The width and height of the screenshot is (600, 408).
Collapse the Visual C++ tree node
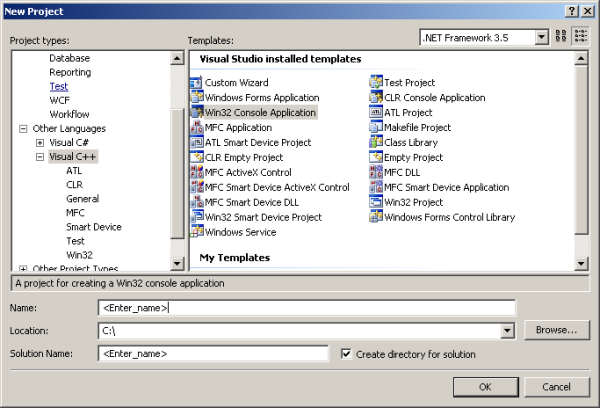pos(40,157)
